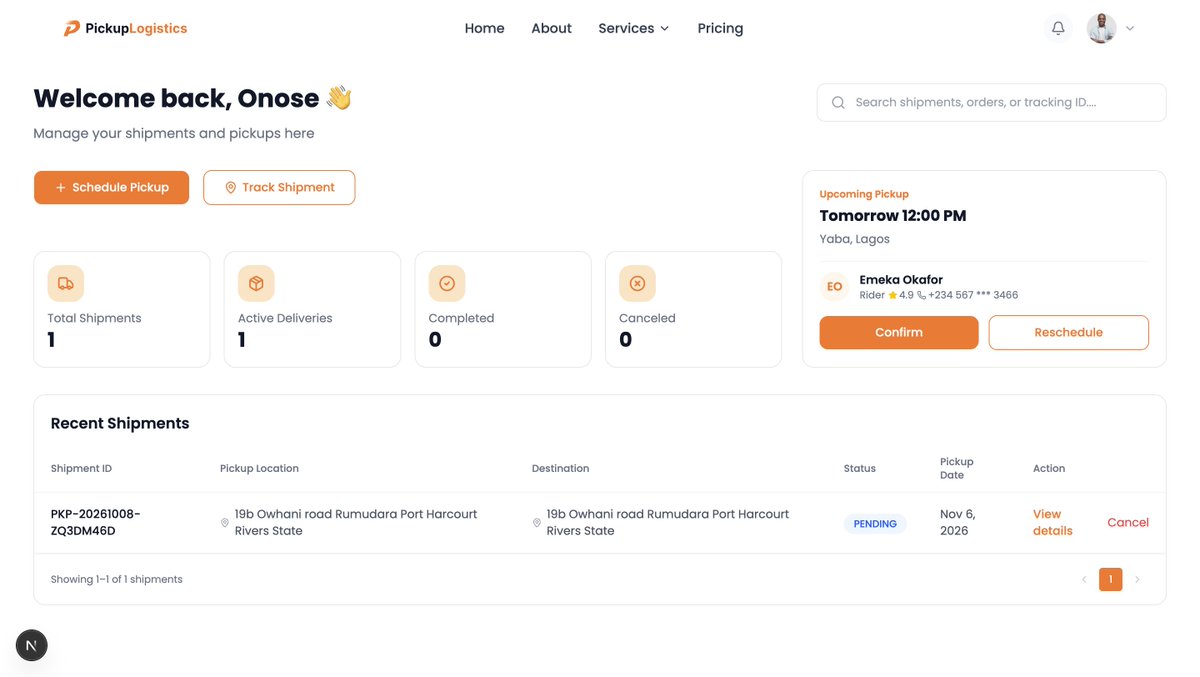Open the Services dropdown menu
The width and height of the screenshot is (1200, 677).
click(634, 28)
